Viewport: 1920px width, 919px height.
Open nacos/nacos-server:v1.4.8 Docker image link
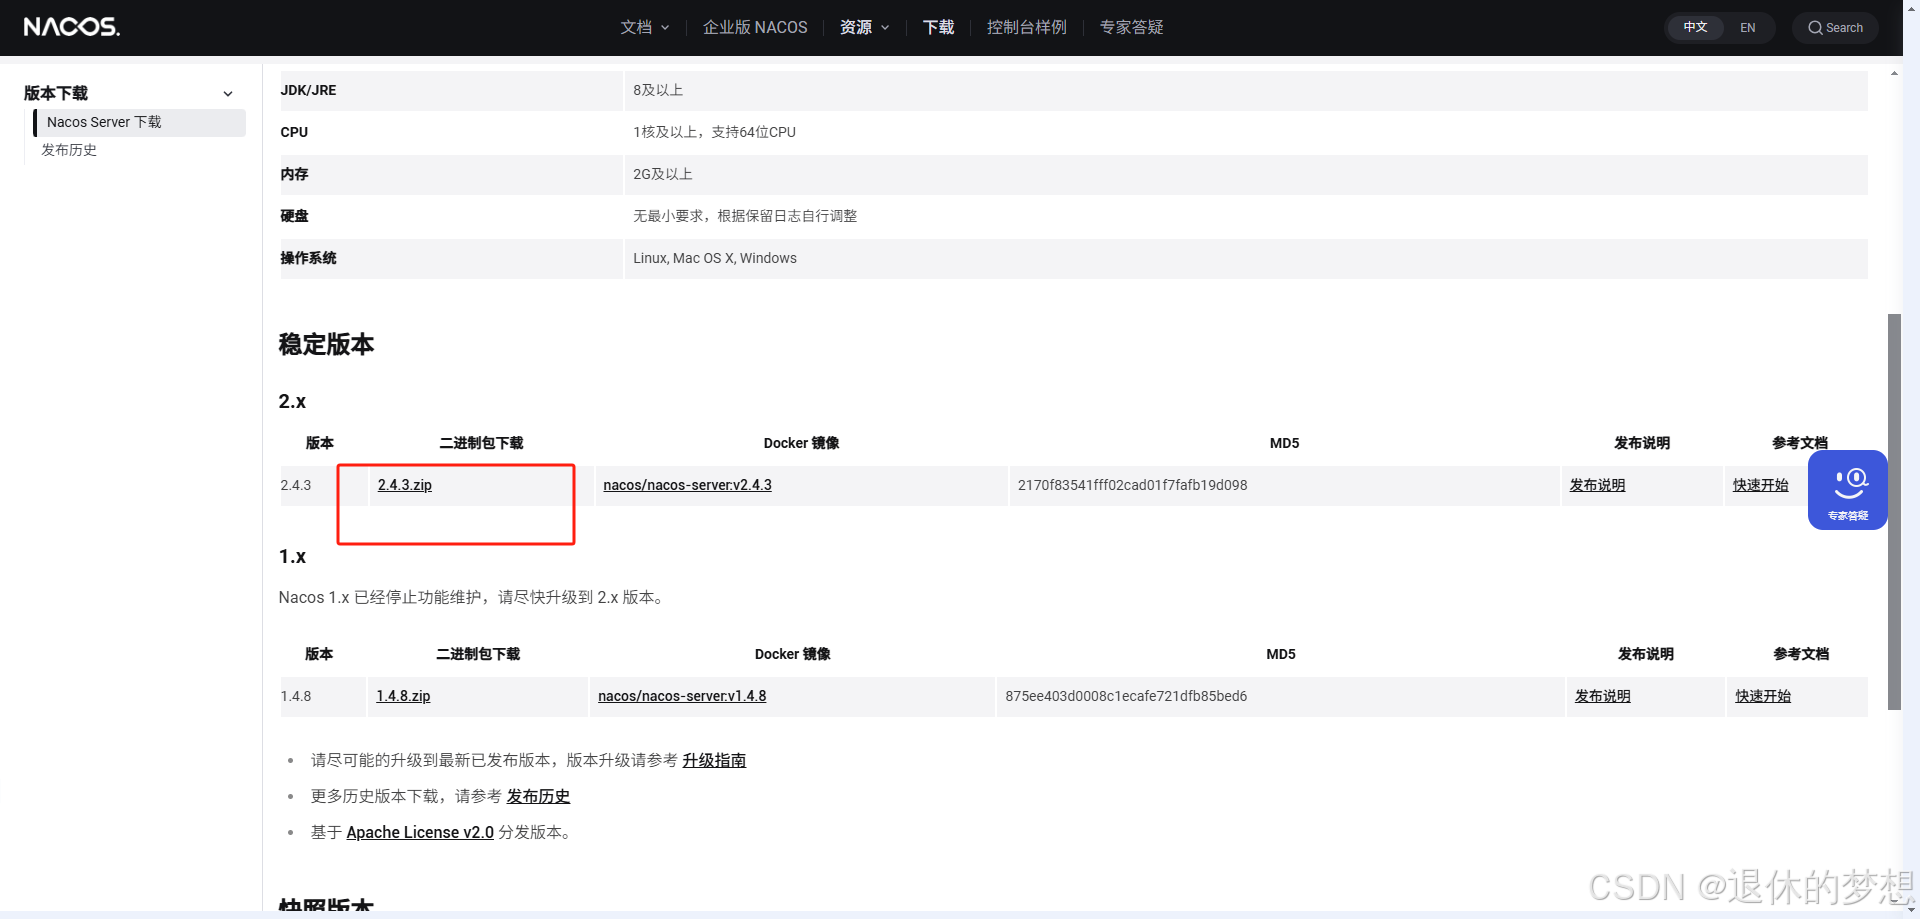point(682,696)
